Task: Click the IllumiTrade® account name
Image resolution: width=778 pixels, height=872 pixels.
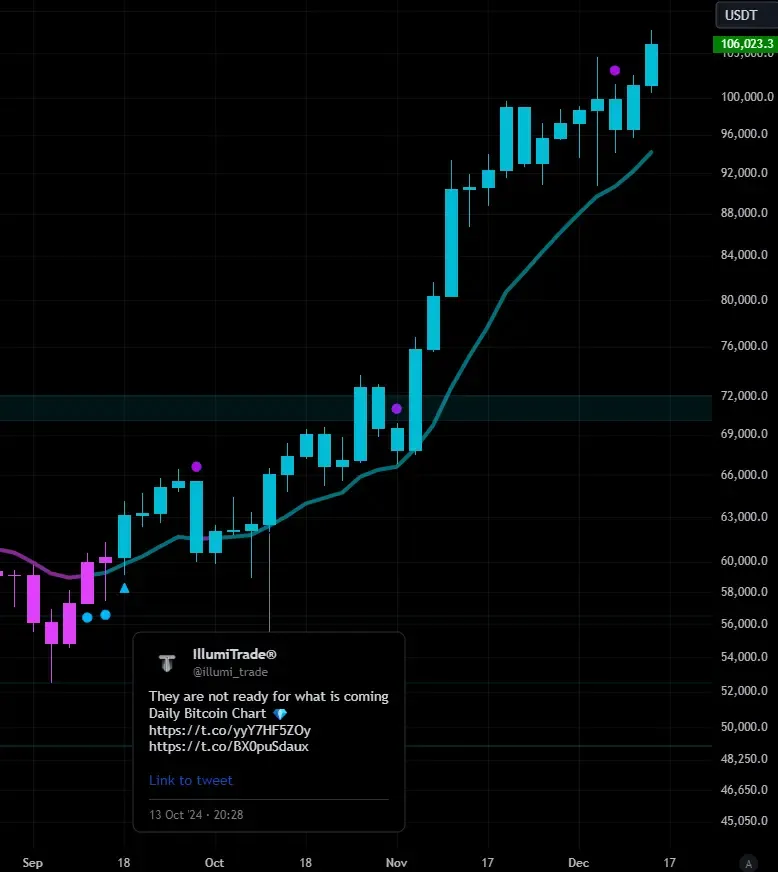Action: 234,654
